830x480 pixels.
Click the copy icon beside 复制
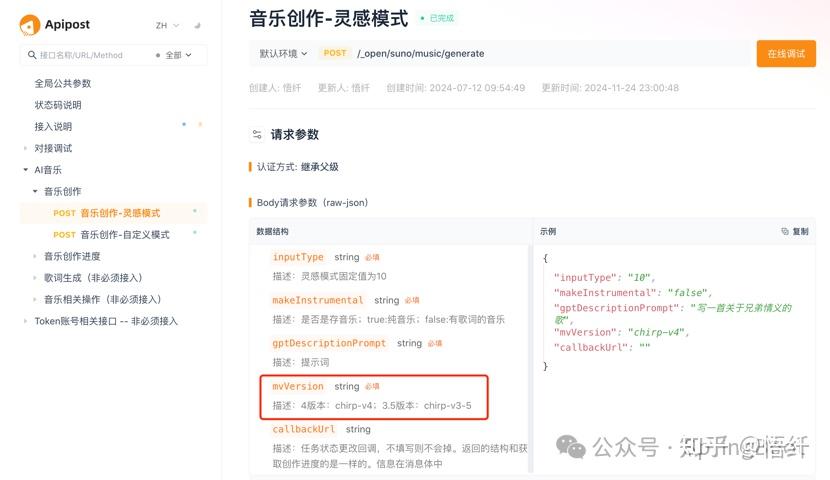784,231
